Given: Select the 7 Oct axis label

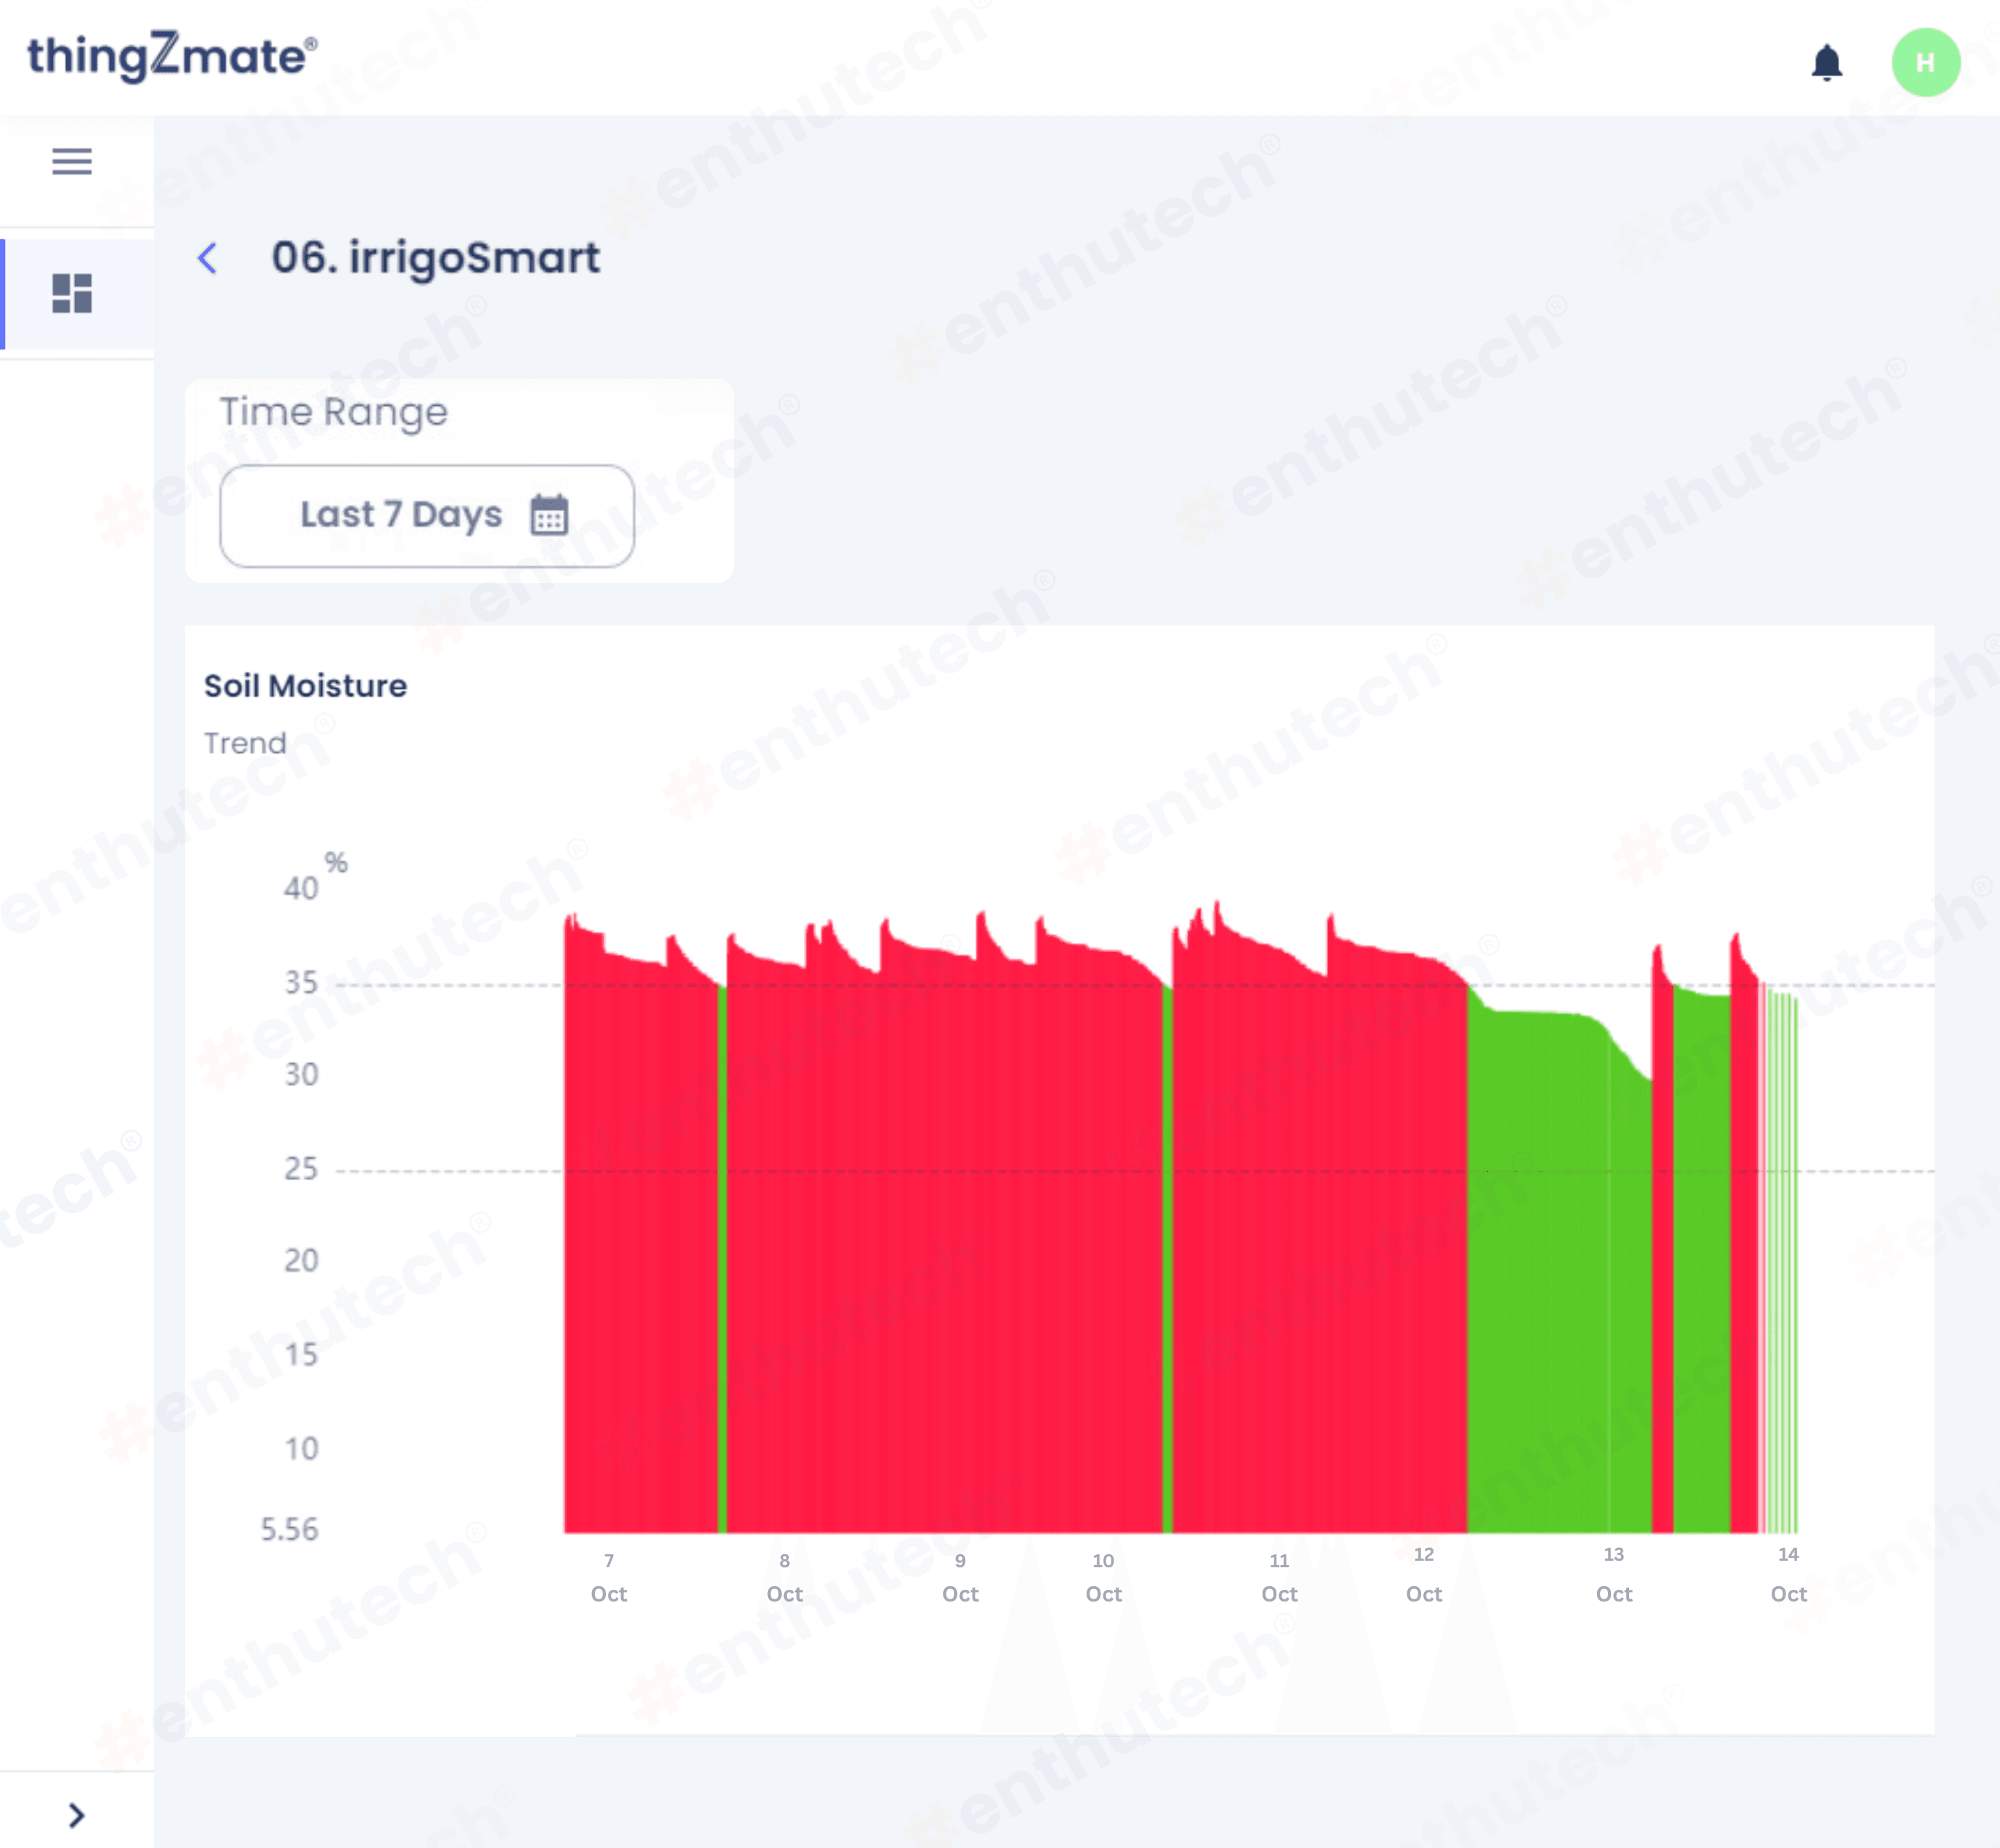Looking at the screenshot, I should (x=608, y=1577).
